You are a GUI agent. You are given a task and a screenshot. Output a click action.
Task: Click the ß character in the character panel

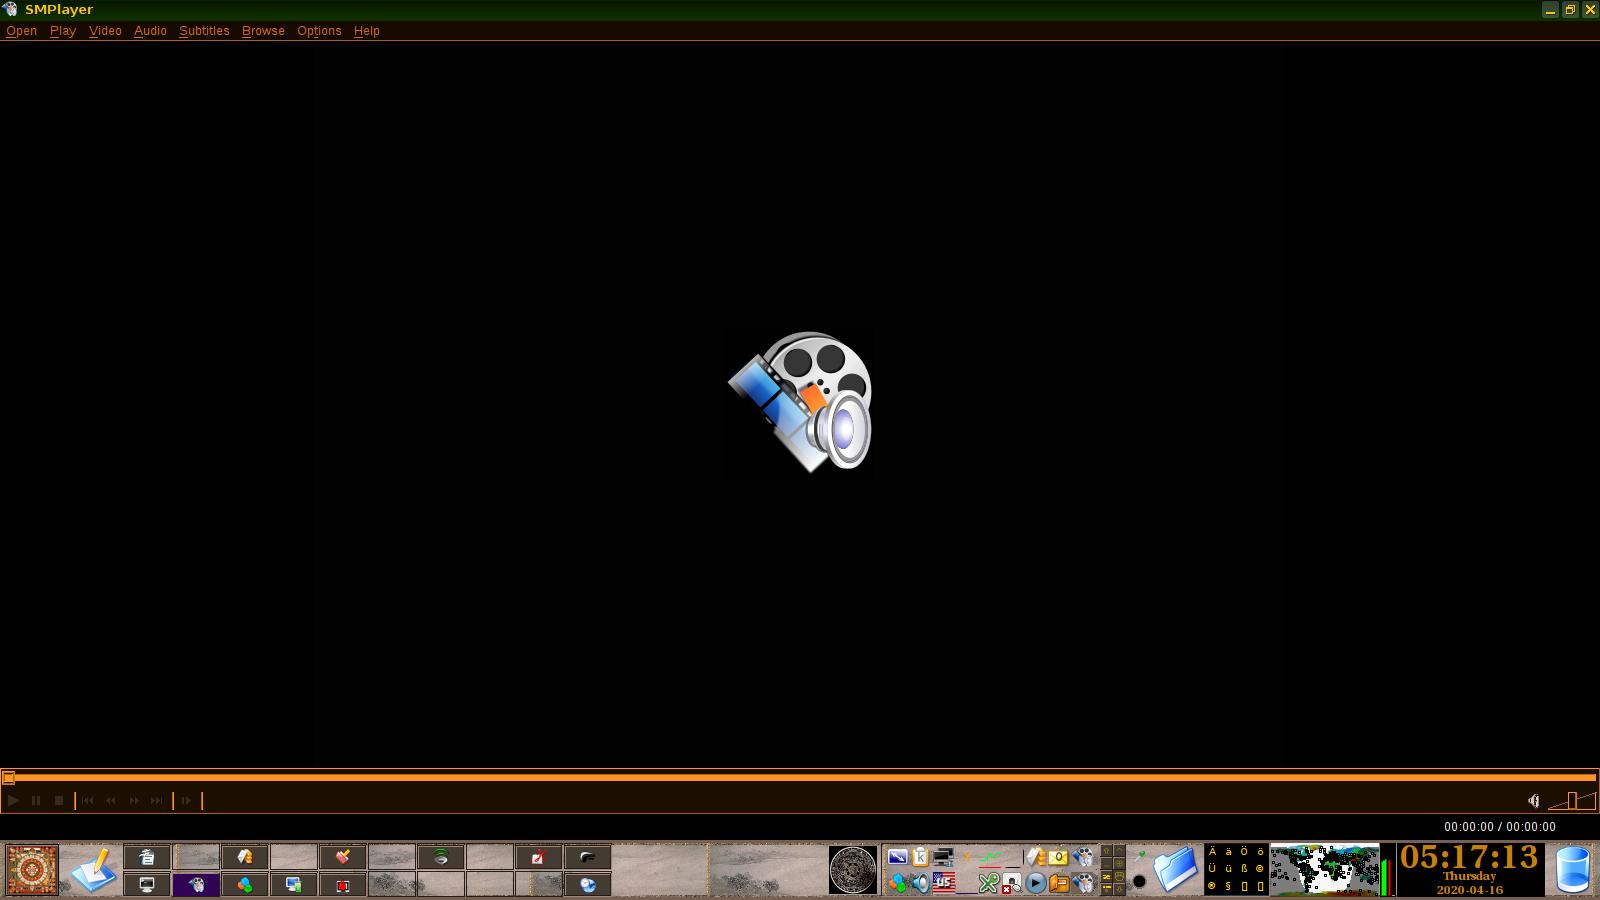[1244, 869]
